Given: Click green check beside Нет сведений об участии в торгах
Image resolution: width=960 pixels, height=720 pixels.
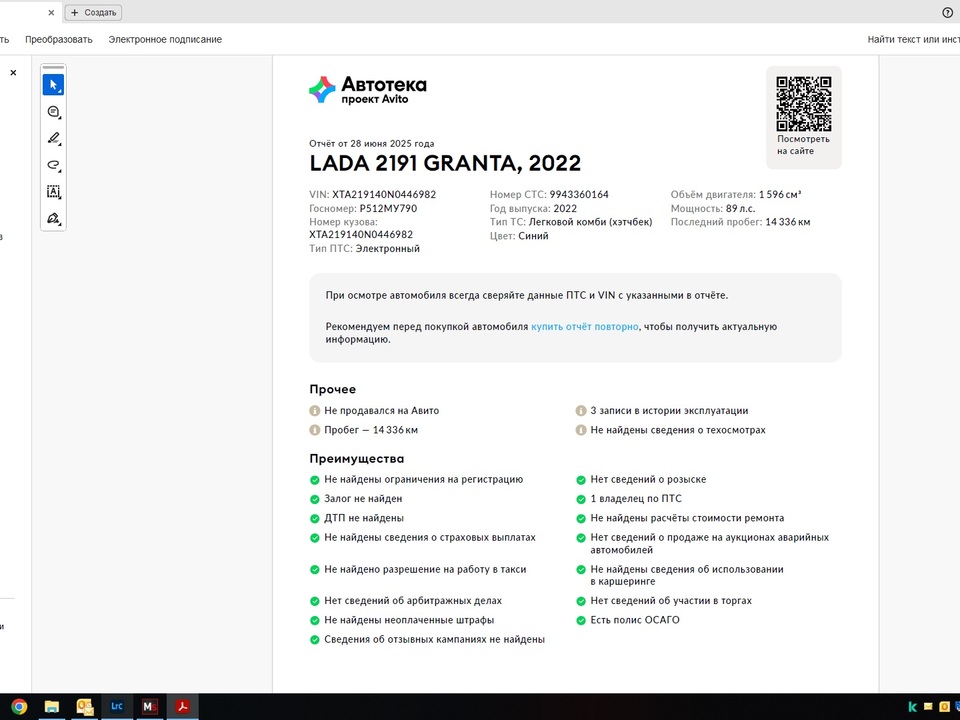Looking at the screenshot, I should pyautogui.click(x=581, y=601).
